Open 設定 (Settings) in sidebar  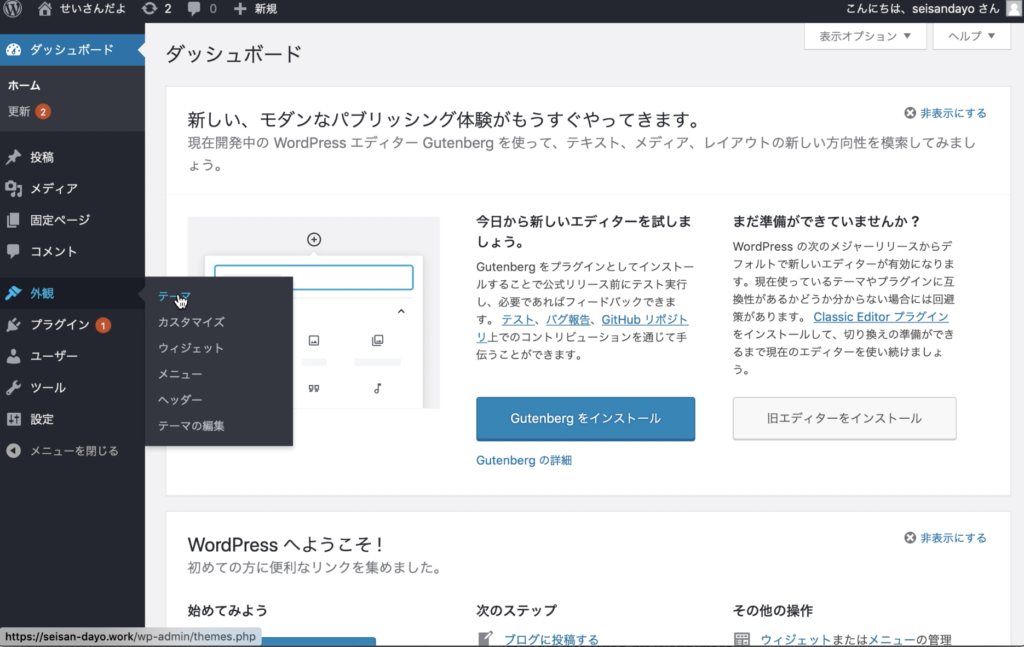coord(41,419)
